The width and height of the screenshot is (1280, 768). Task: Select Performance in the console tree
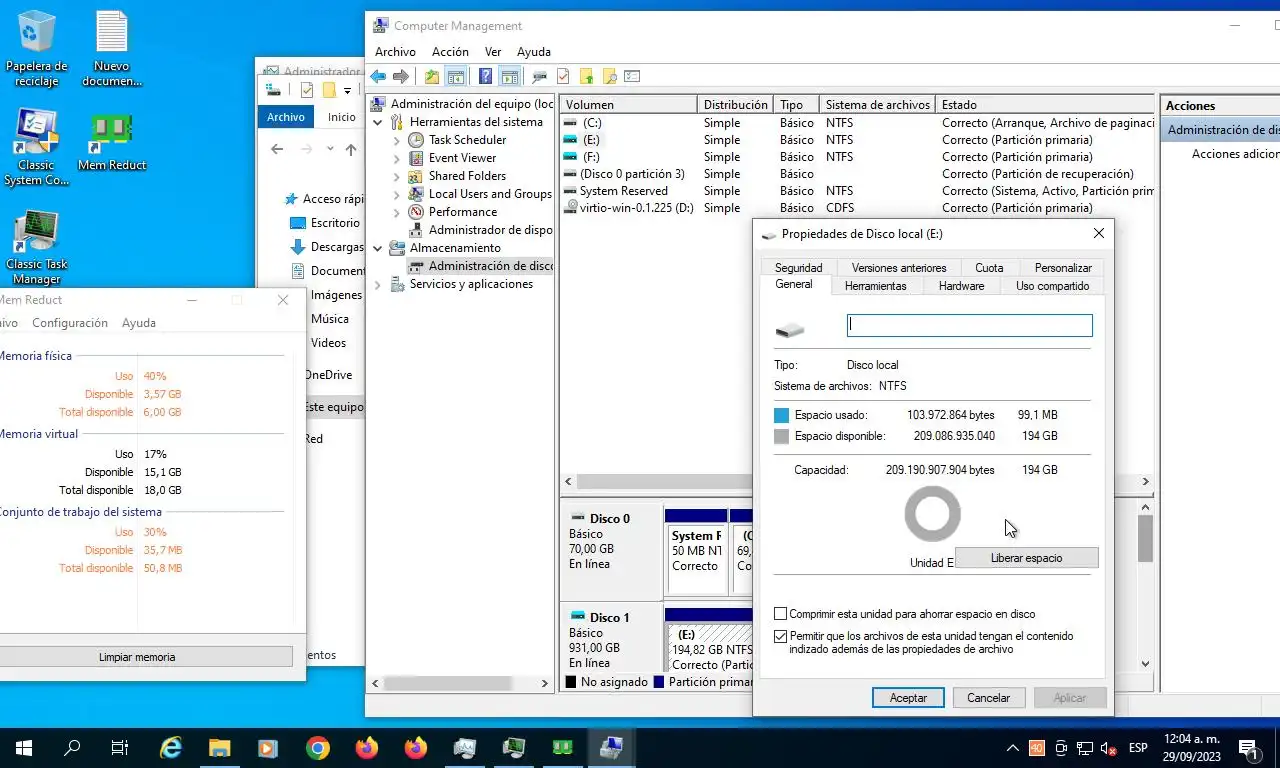point(463,212)
